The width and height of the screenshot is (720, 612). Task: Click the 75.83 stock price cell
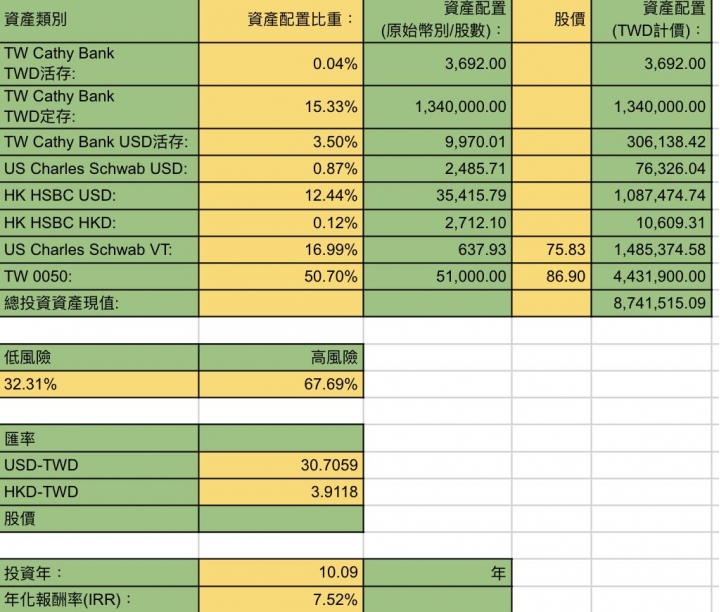coord(551,250)
